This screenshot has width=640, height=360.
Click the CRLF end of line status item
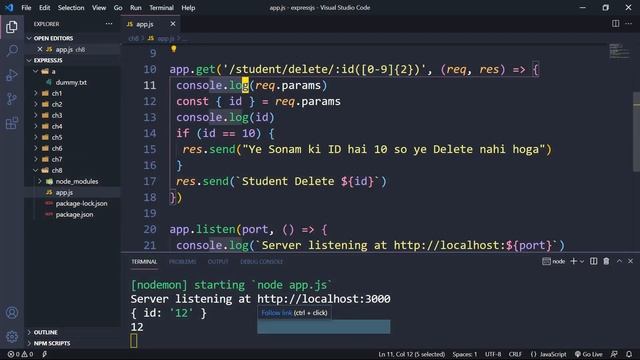pos(515,354)
